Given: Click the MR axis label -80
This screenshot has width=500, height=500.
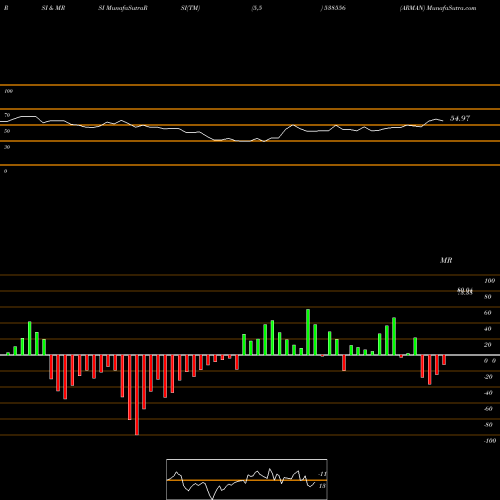Looking at the screenshot, I should 488,425.
